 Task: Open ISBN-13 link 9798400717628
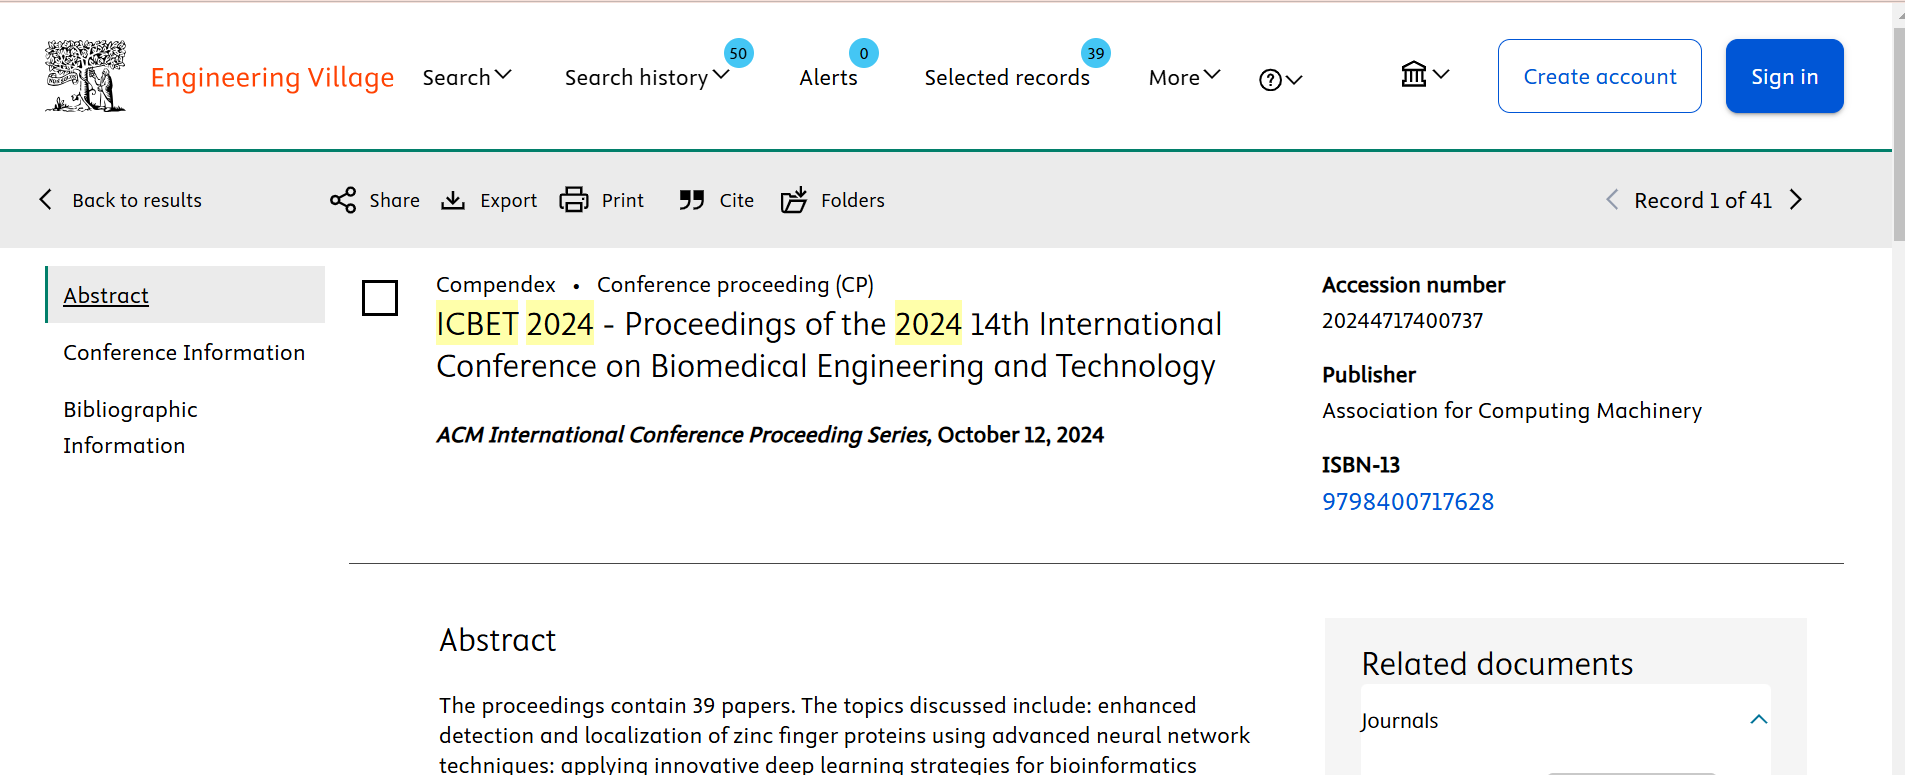pos(1408,502)
